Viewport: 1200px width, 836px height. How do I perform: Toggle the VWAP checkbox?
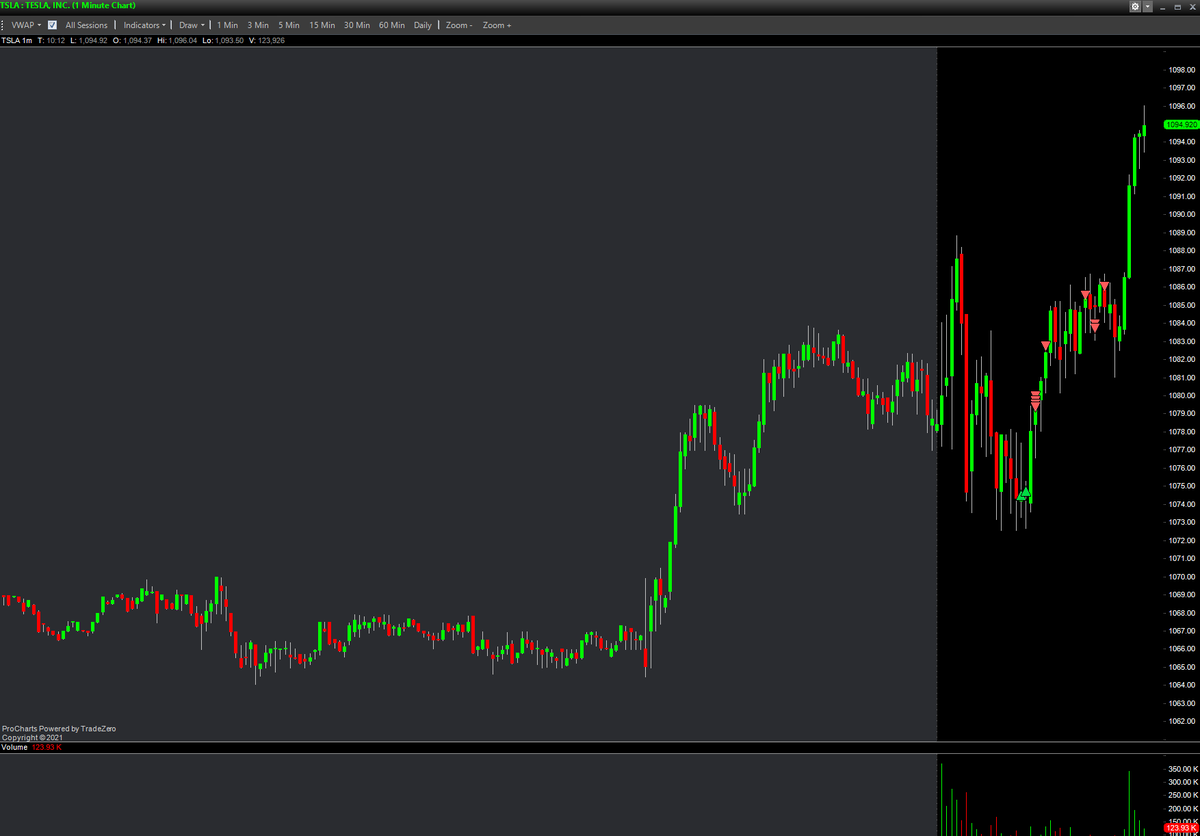[52, 25]
